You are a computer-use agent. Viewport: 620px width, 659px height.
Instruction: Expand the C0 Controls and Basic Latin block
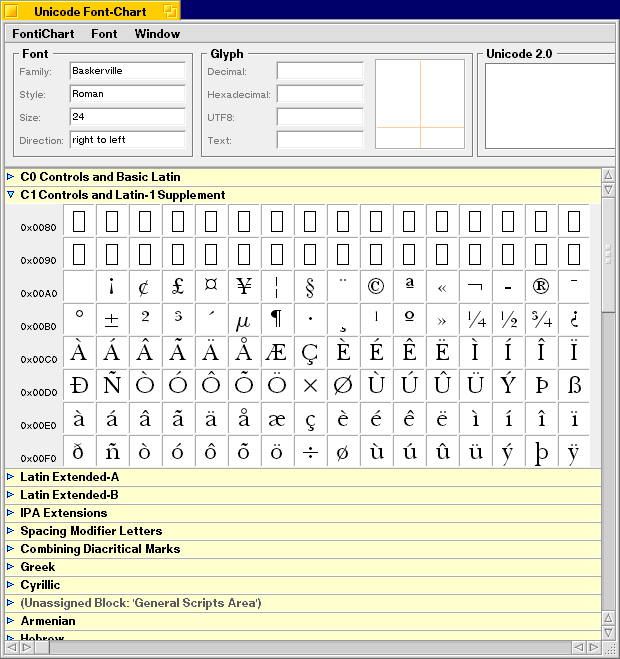coord(11,177)
